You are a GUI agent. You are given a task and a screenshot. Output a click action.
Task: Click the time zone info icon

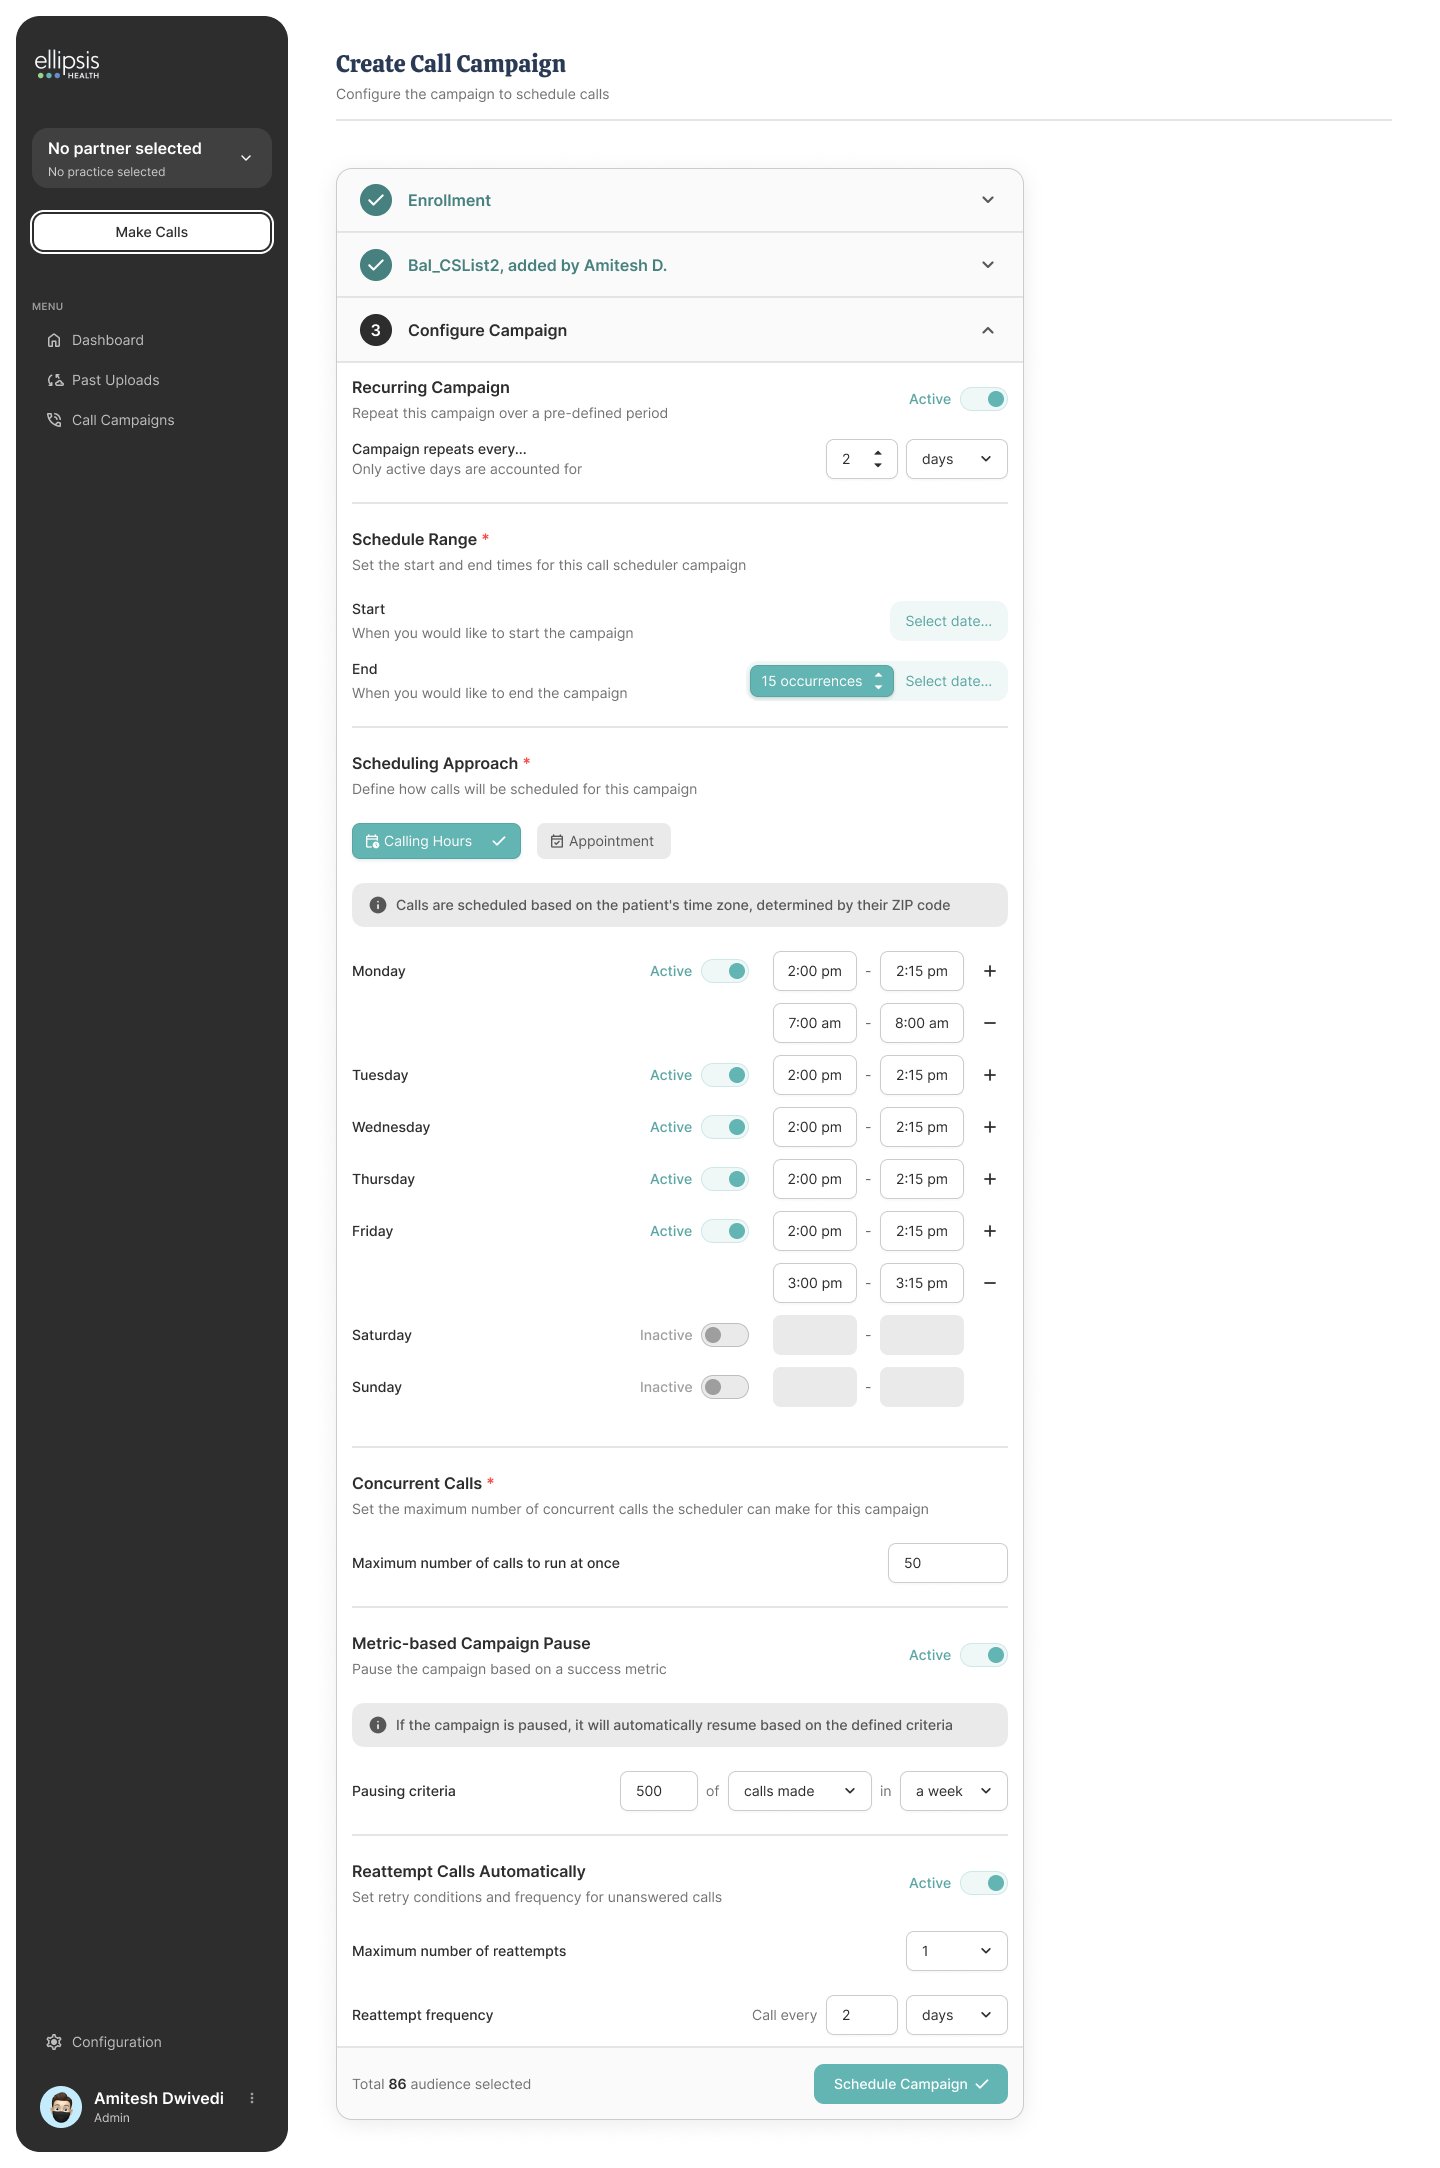(378, 905)
